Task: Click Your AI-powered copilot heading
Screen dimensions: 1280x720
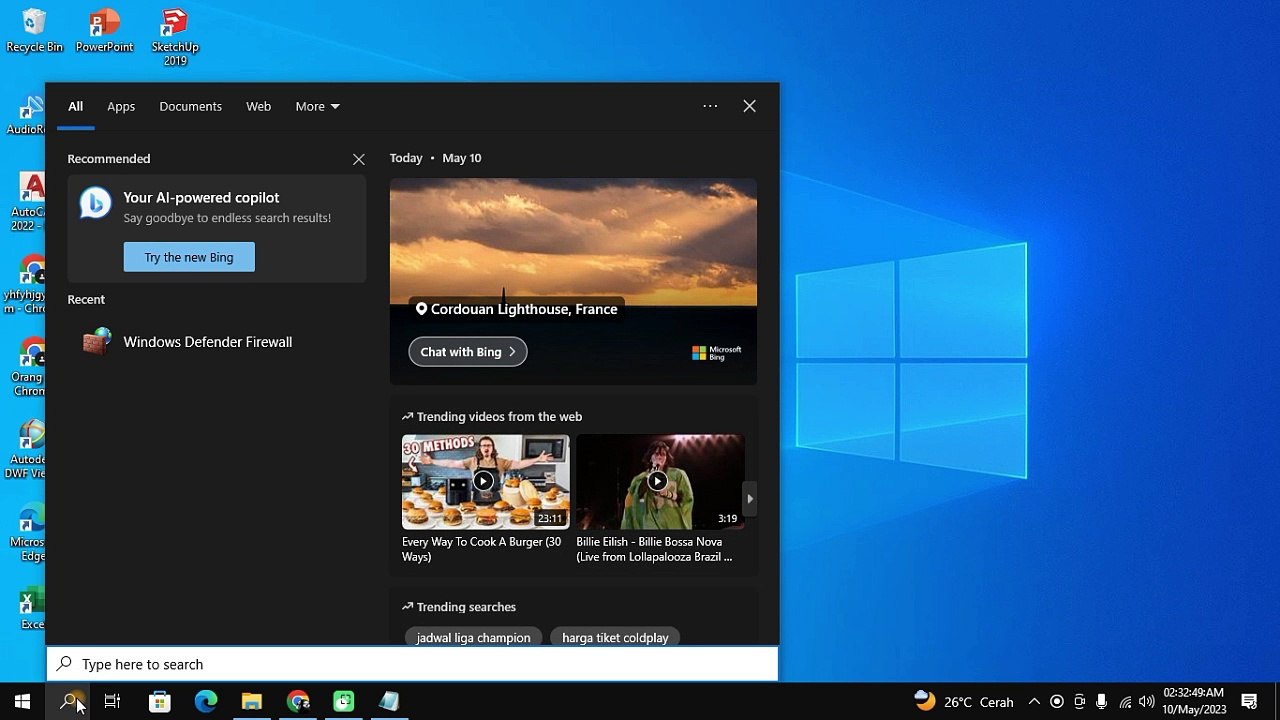Action: (x=201, y=198)
